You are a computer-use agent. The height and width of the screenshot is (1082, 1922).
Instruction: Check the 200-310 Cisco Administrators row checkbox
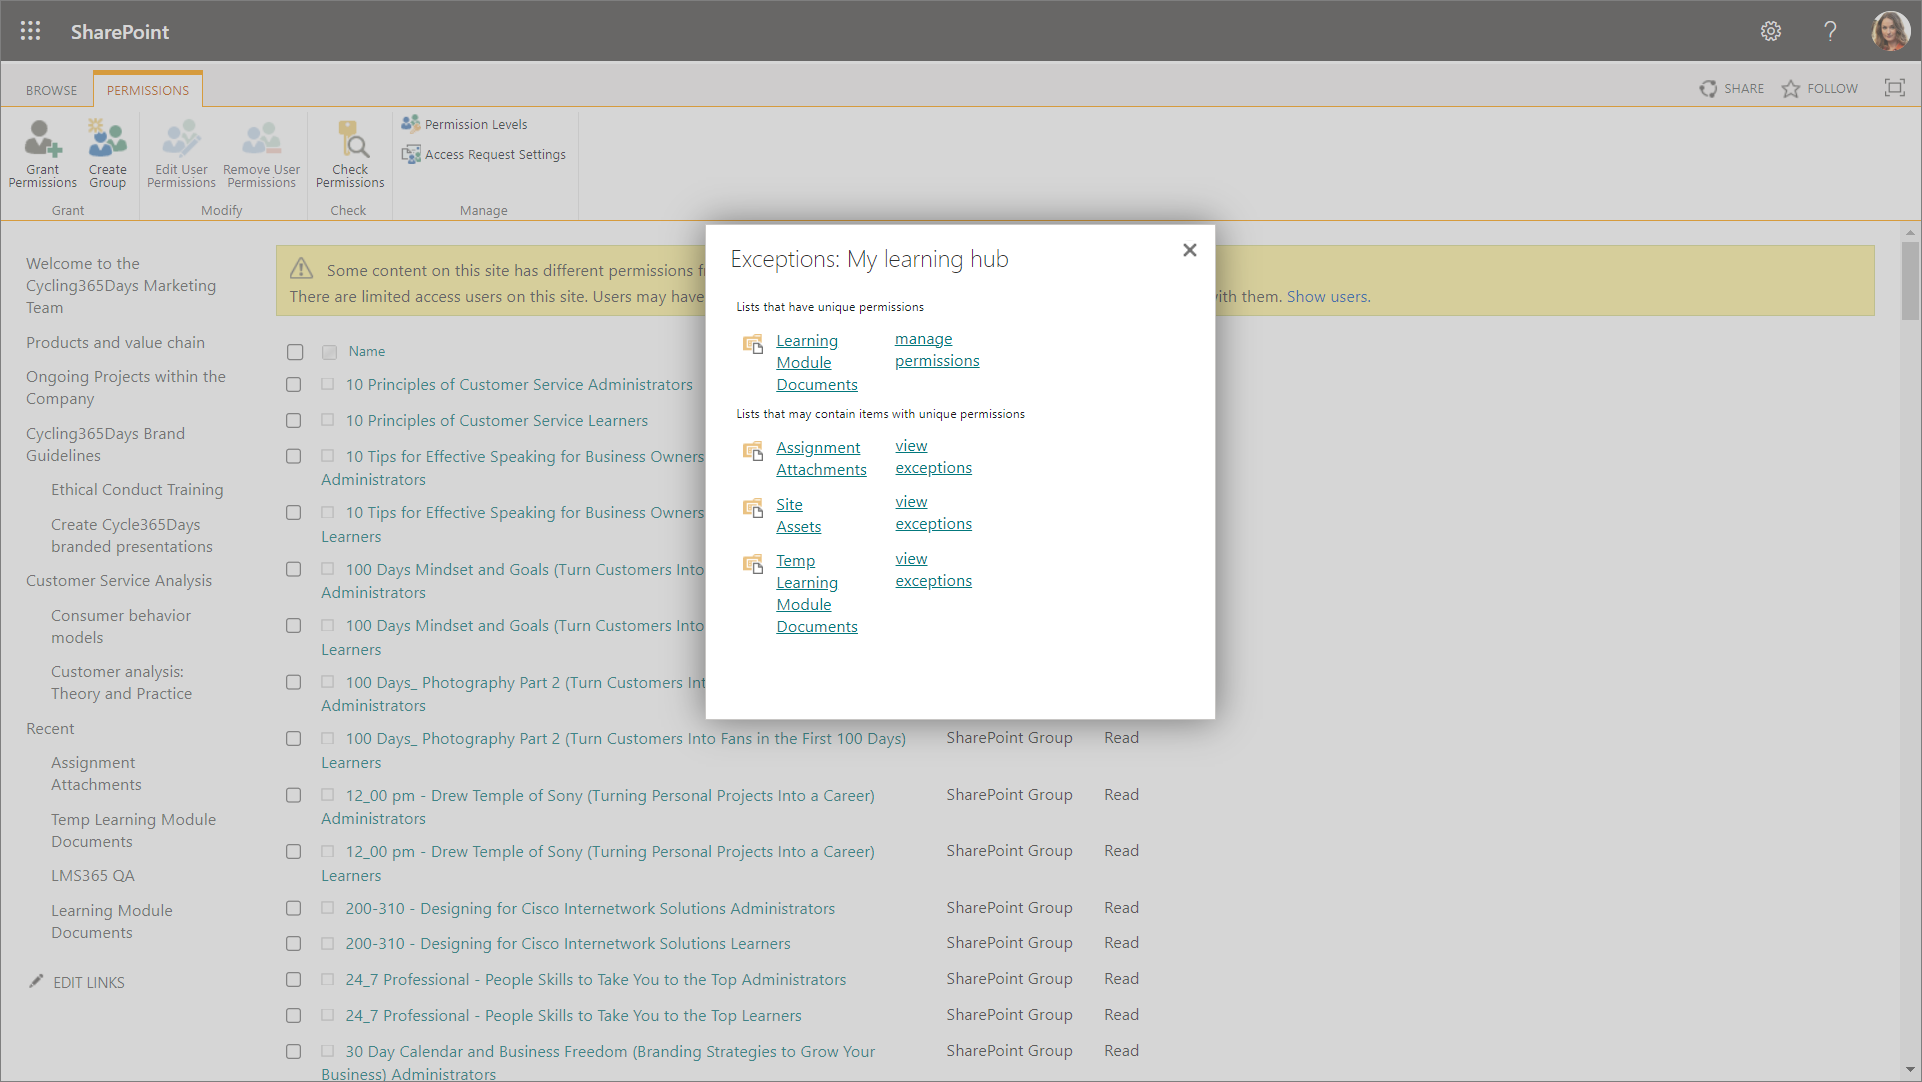point(293,909)
